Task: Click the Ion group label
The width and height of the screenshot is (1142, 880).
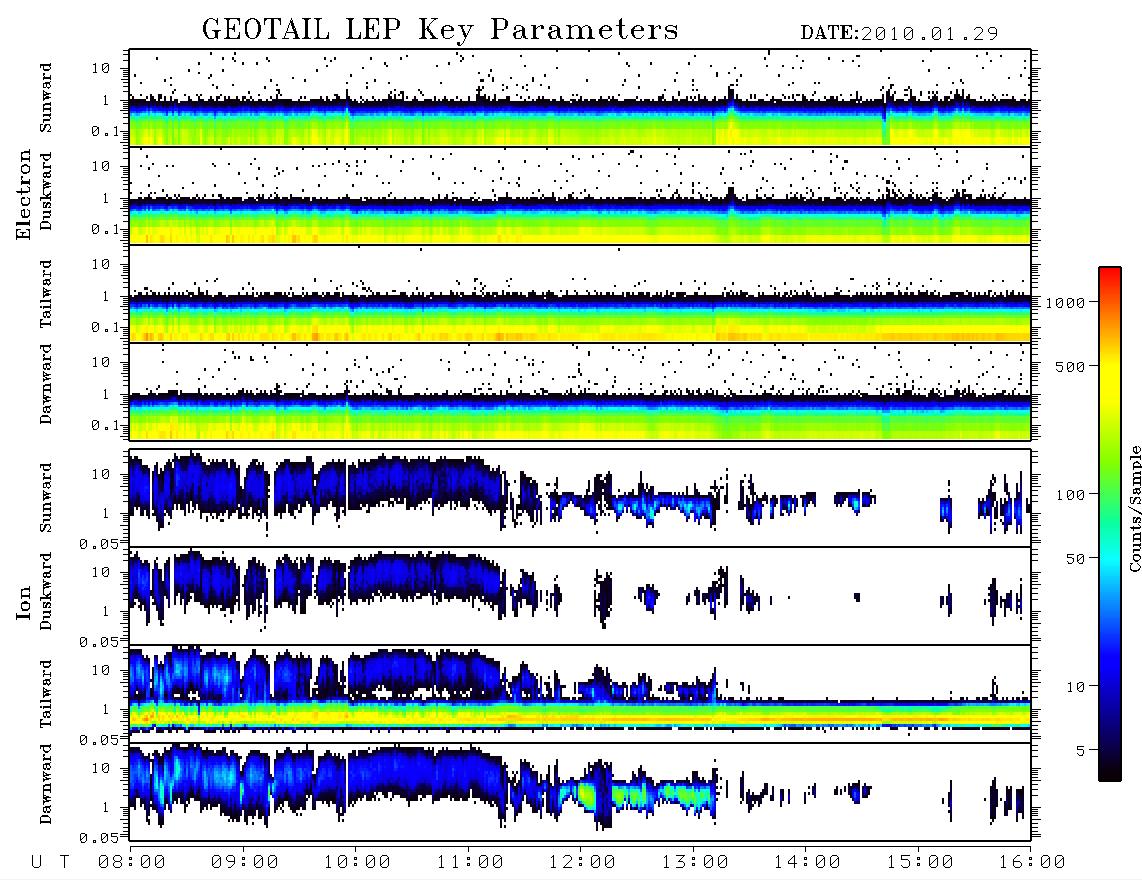Action: [24, 603]
